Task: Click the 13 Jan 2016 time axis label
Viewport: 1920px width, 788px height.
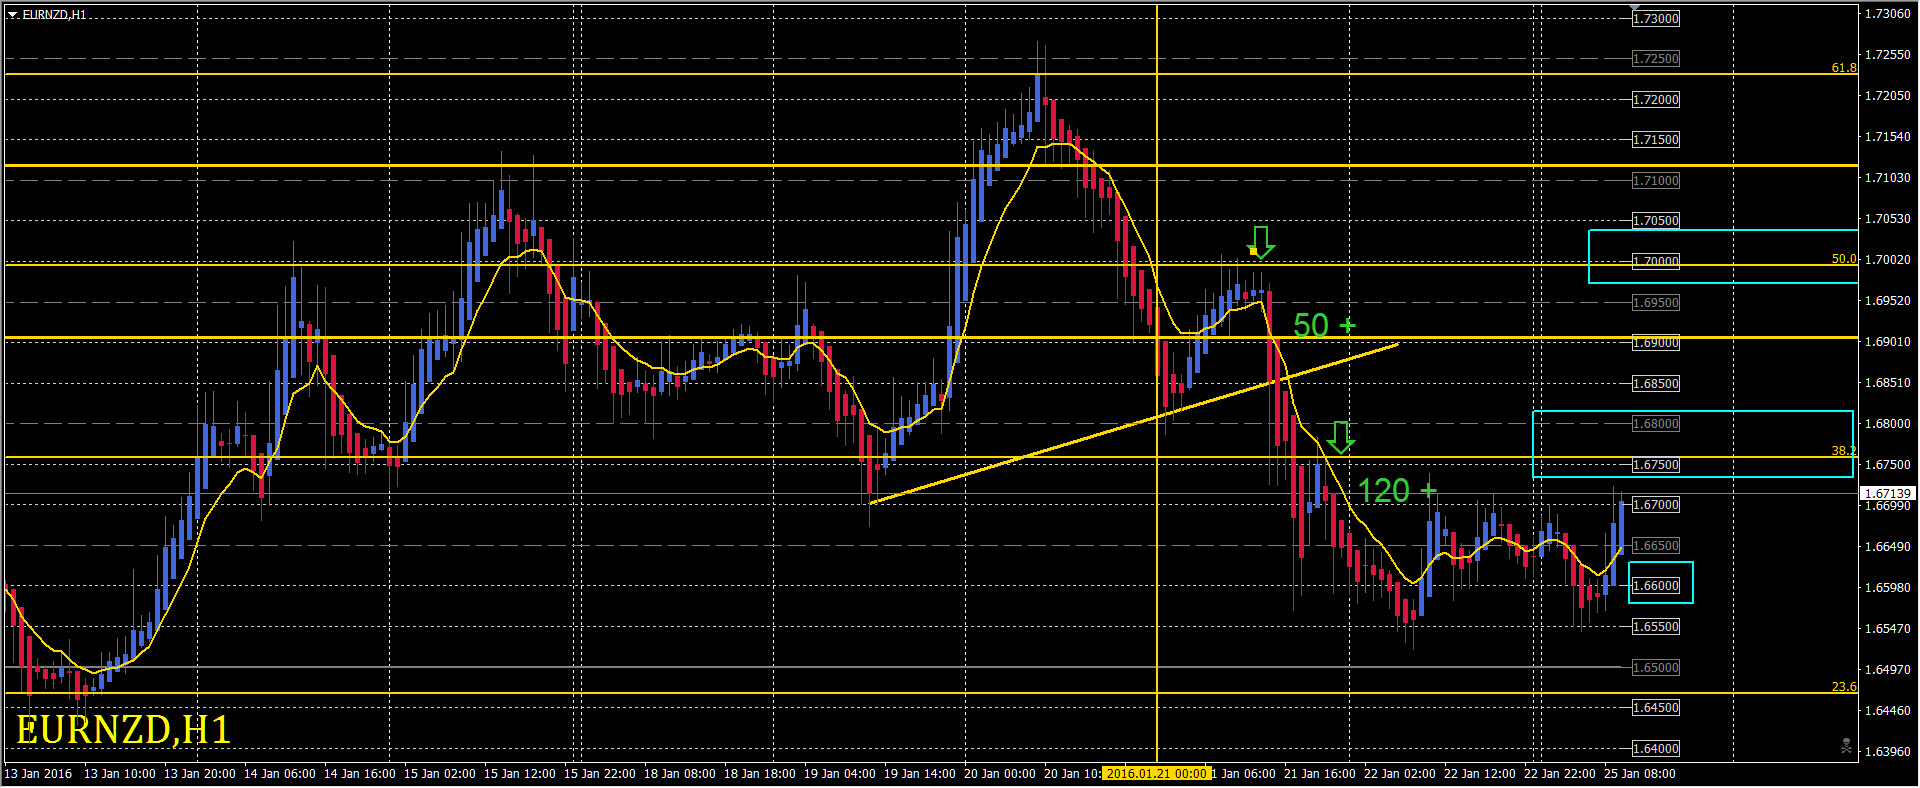Action: 38,774
